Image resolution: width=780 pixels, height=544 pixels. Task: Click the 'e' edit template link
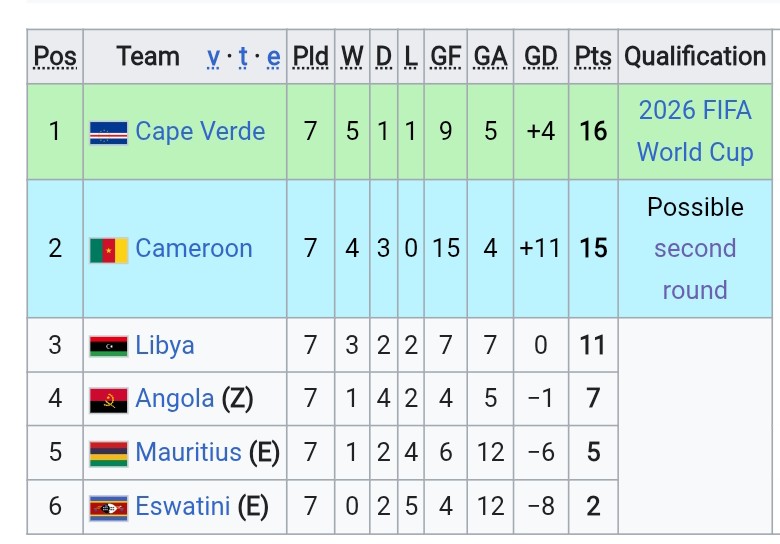pos(273,57)
